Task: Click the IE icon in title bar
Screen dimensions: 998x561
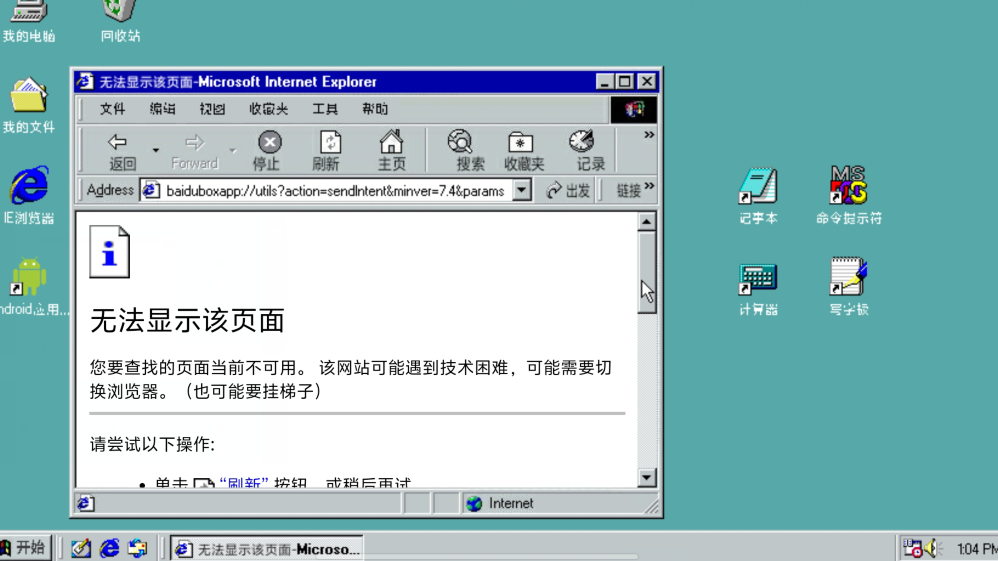Action: 85,82
